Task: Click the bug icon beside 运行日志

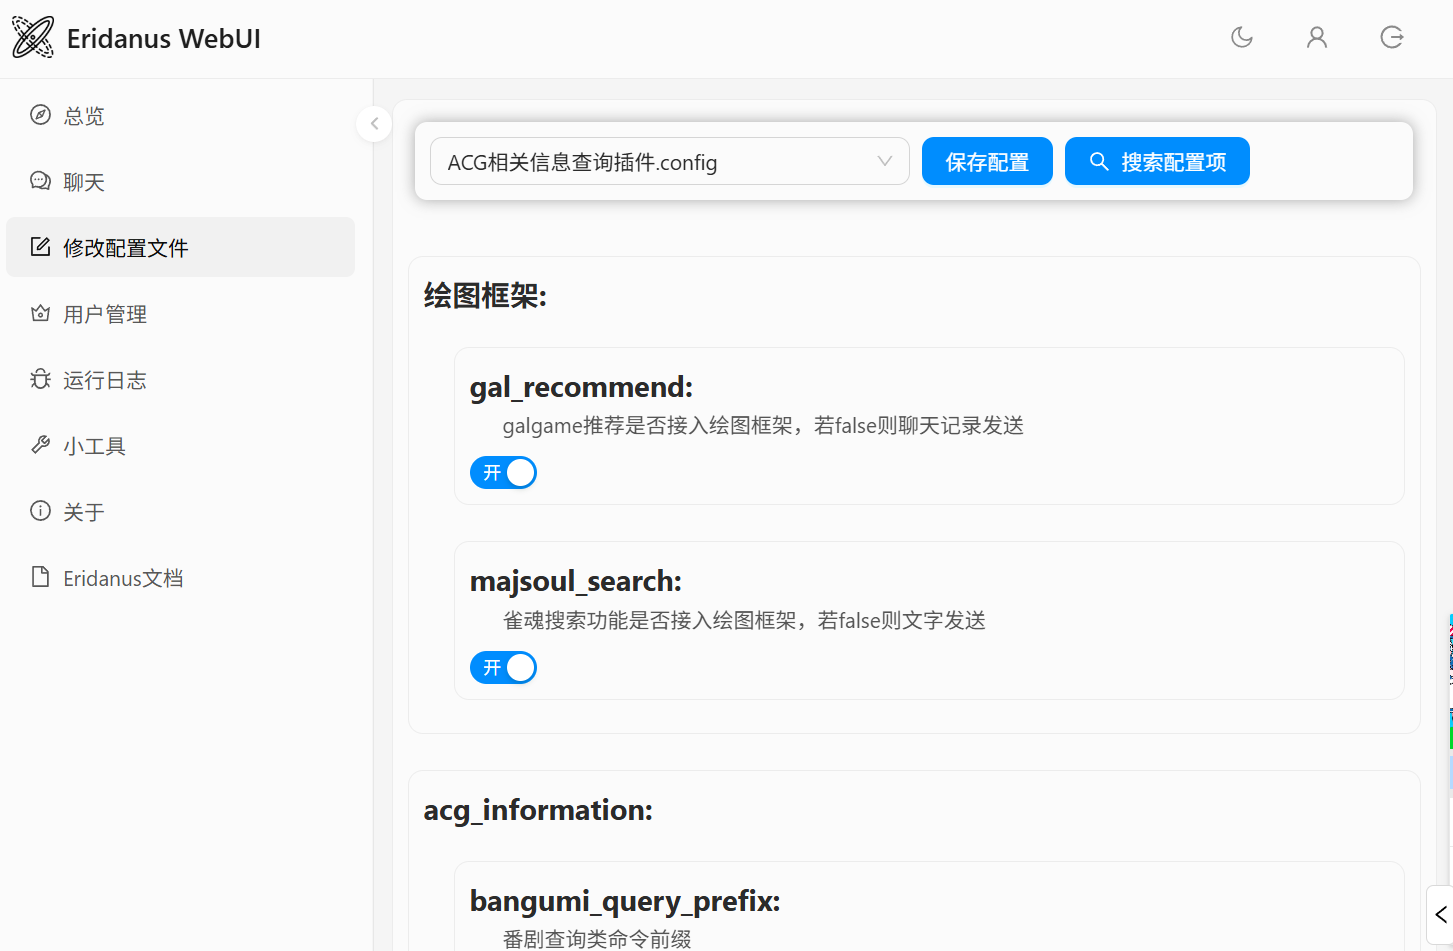Action: (40, 379)
